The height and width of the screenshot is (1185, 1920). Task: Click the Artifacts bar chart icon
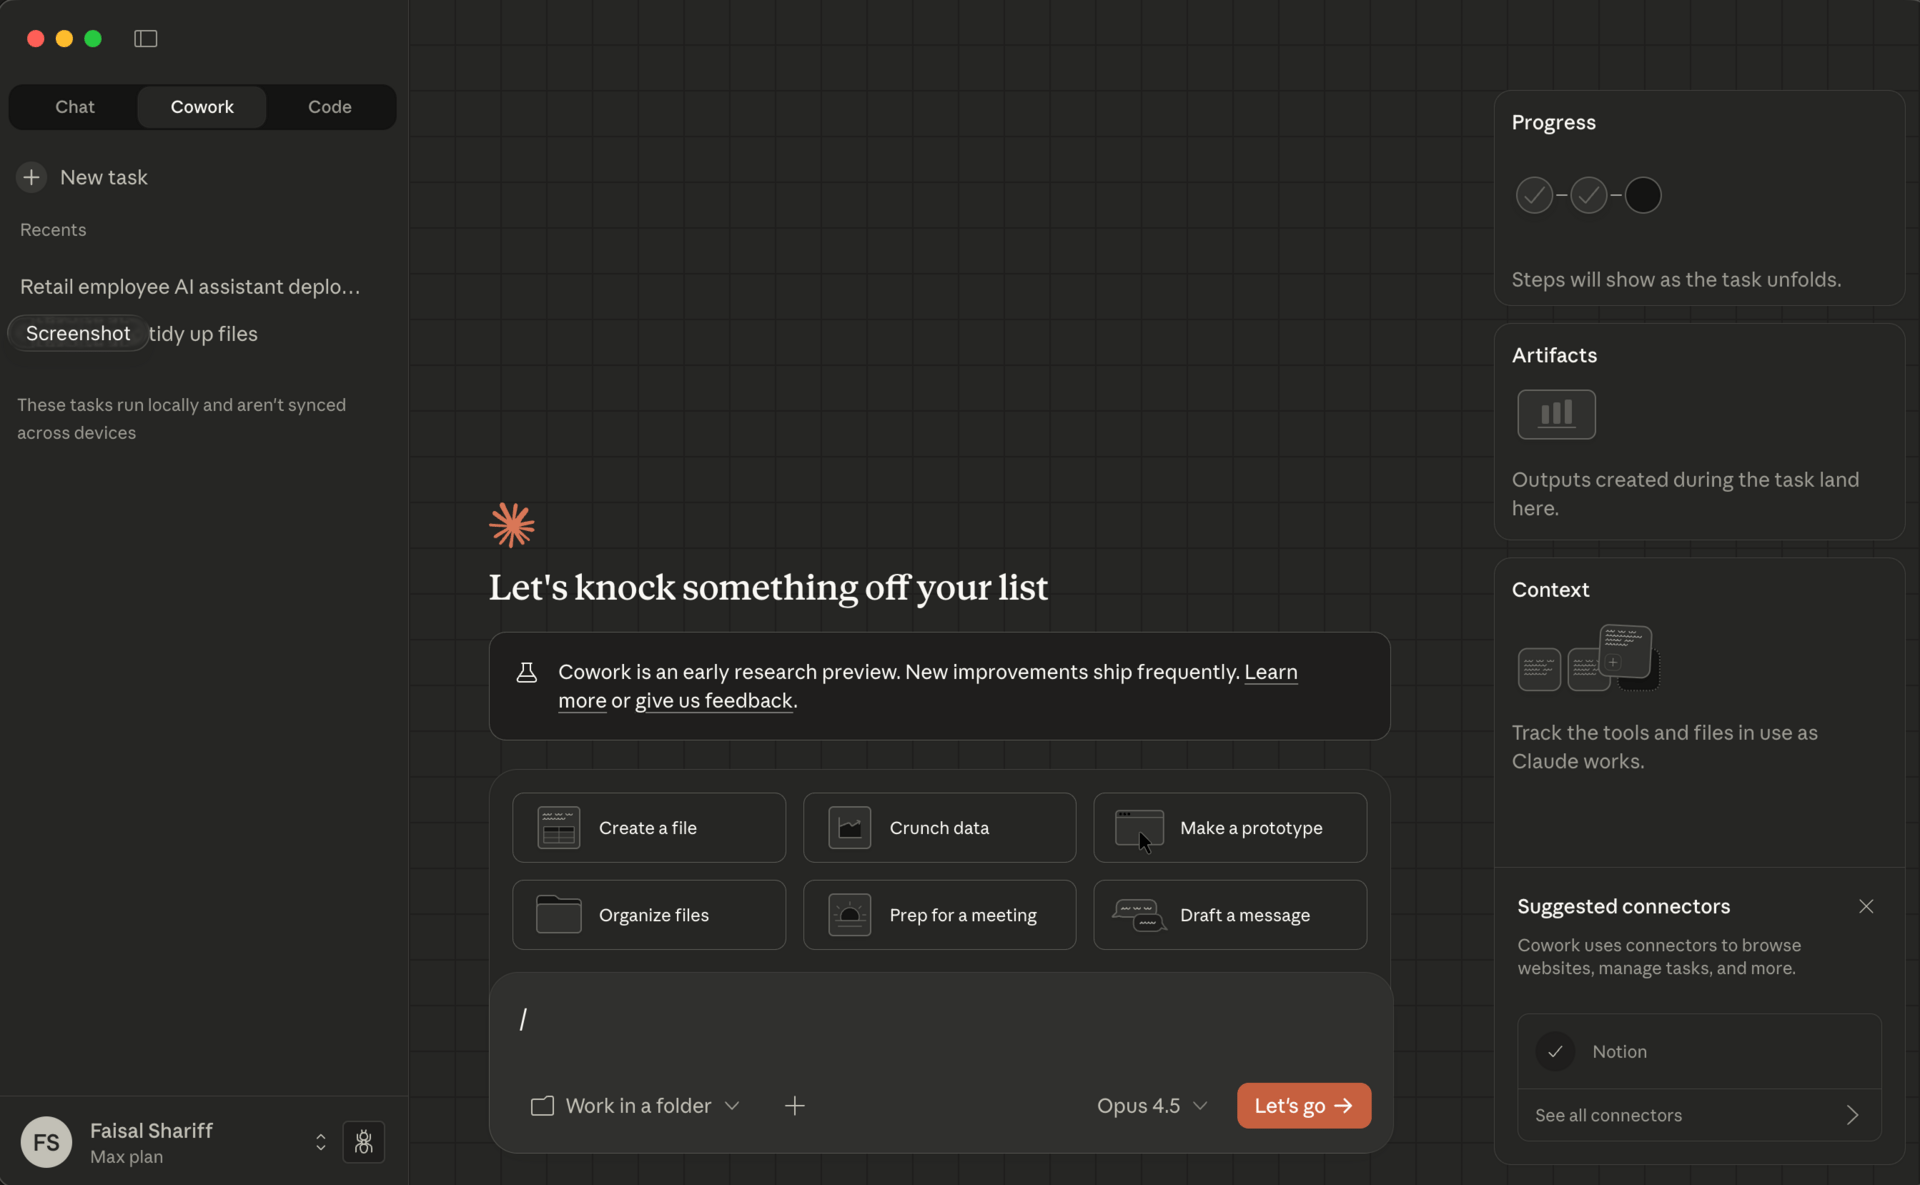(x=1556, y=414)
